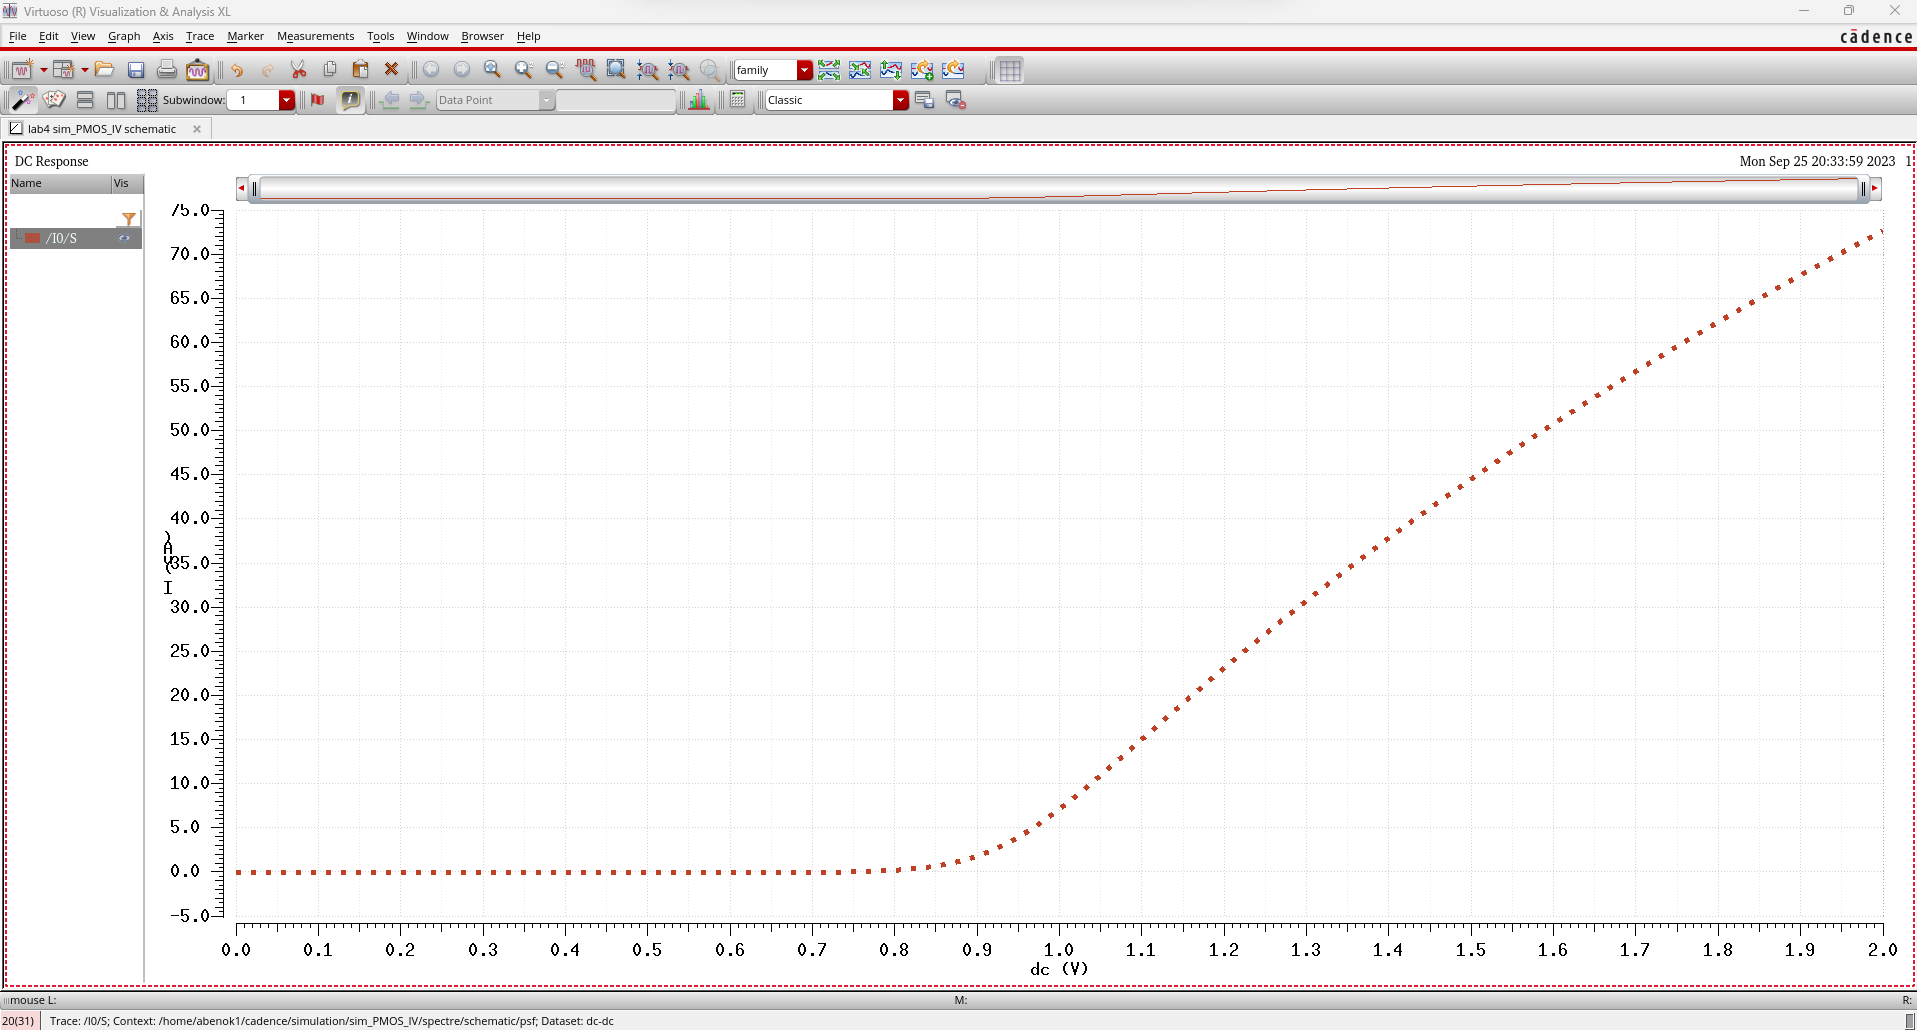Click the delete workspace icon
This screenshot has width=1917, height=1030.
[x=955, y=100]
